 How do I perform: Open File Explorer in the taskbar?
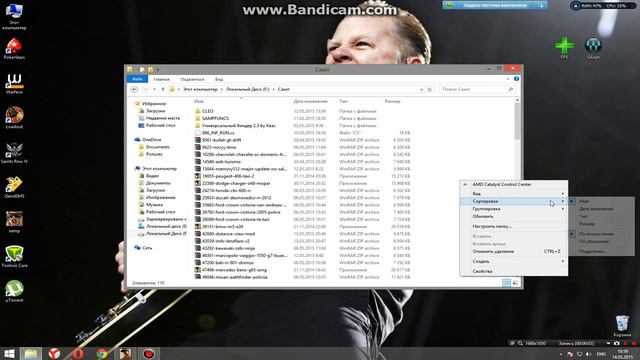click(31, 353)
